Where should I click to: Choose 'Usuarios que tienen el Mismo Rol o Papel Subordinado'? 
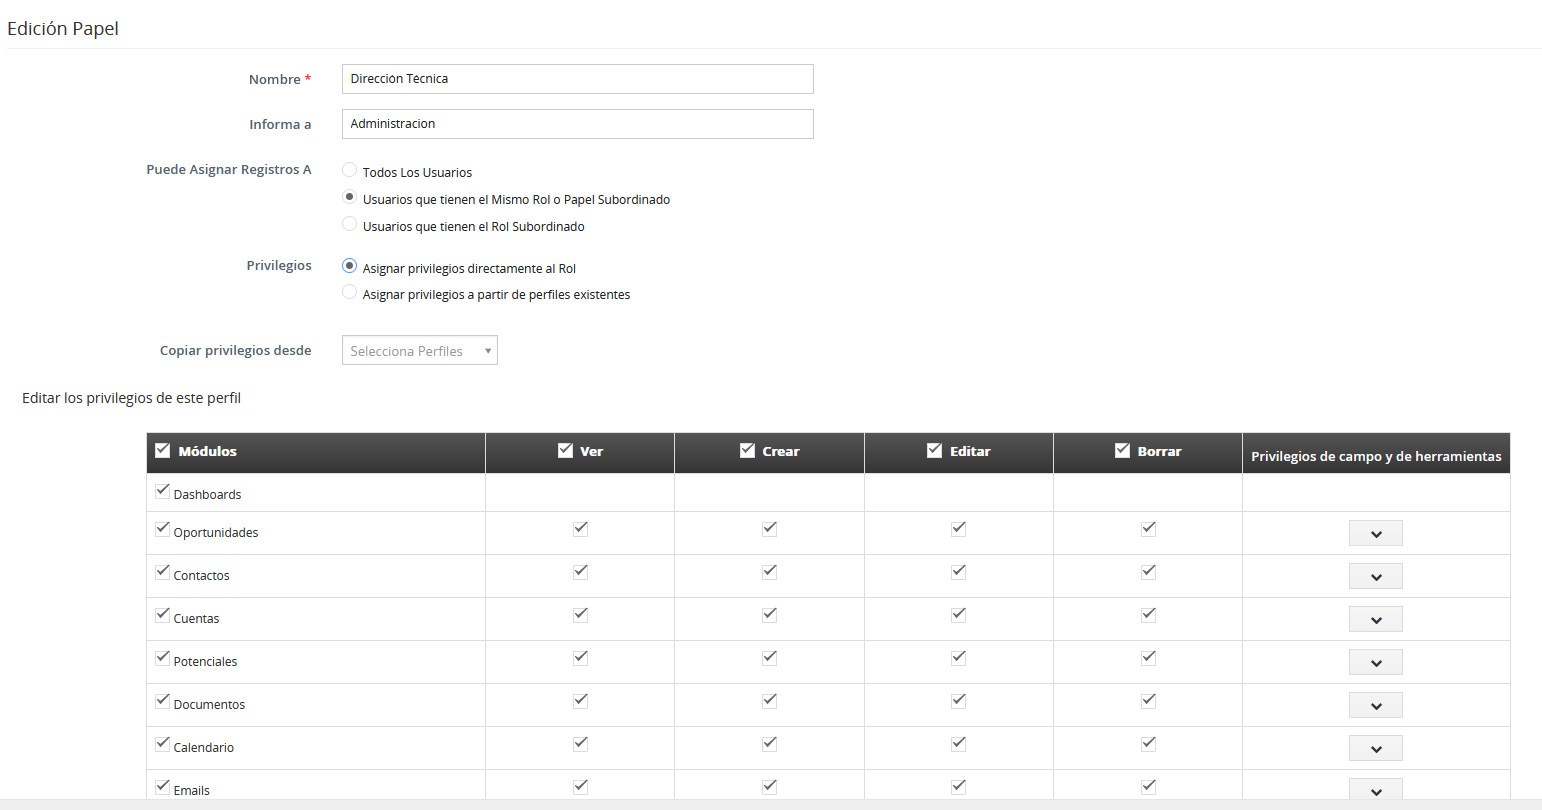[x=349, y=198]
